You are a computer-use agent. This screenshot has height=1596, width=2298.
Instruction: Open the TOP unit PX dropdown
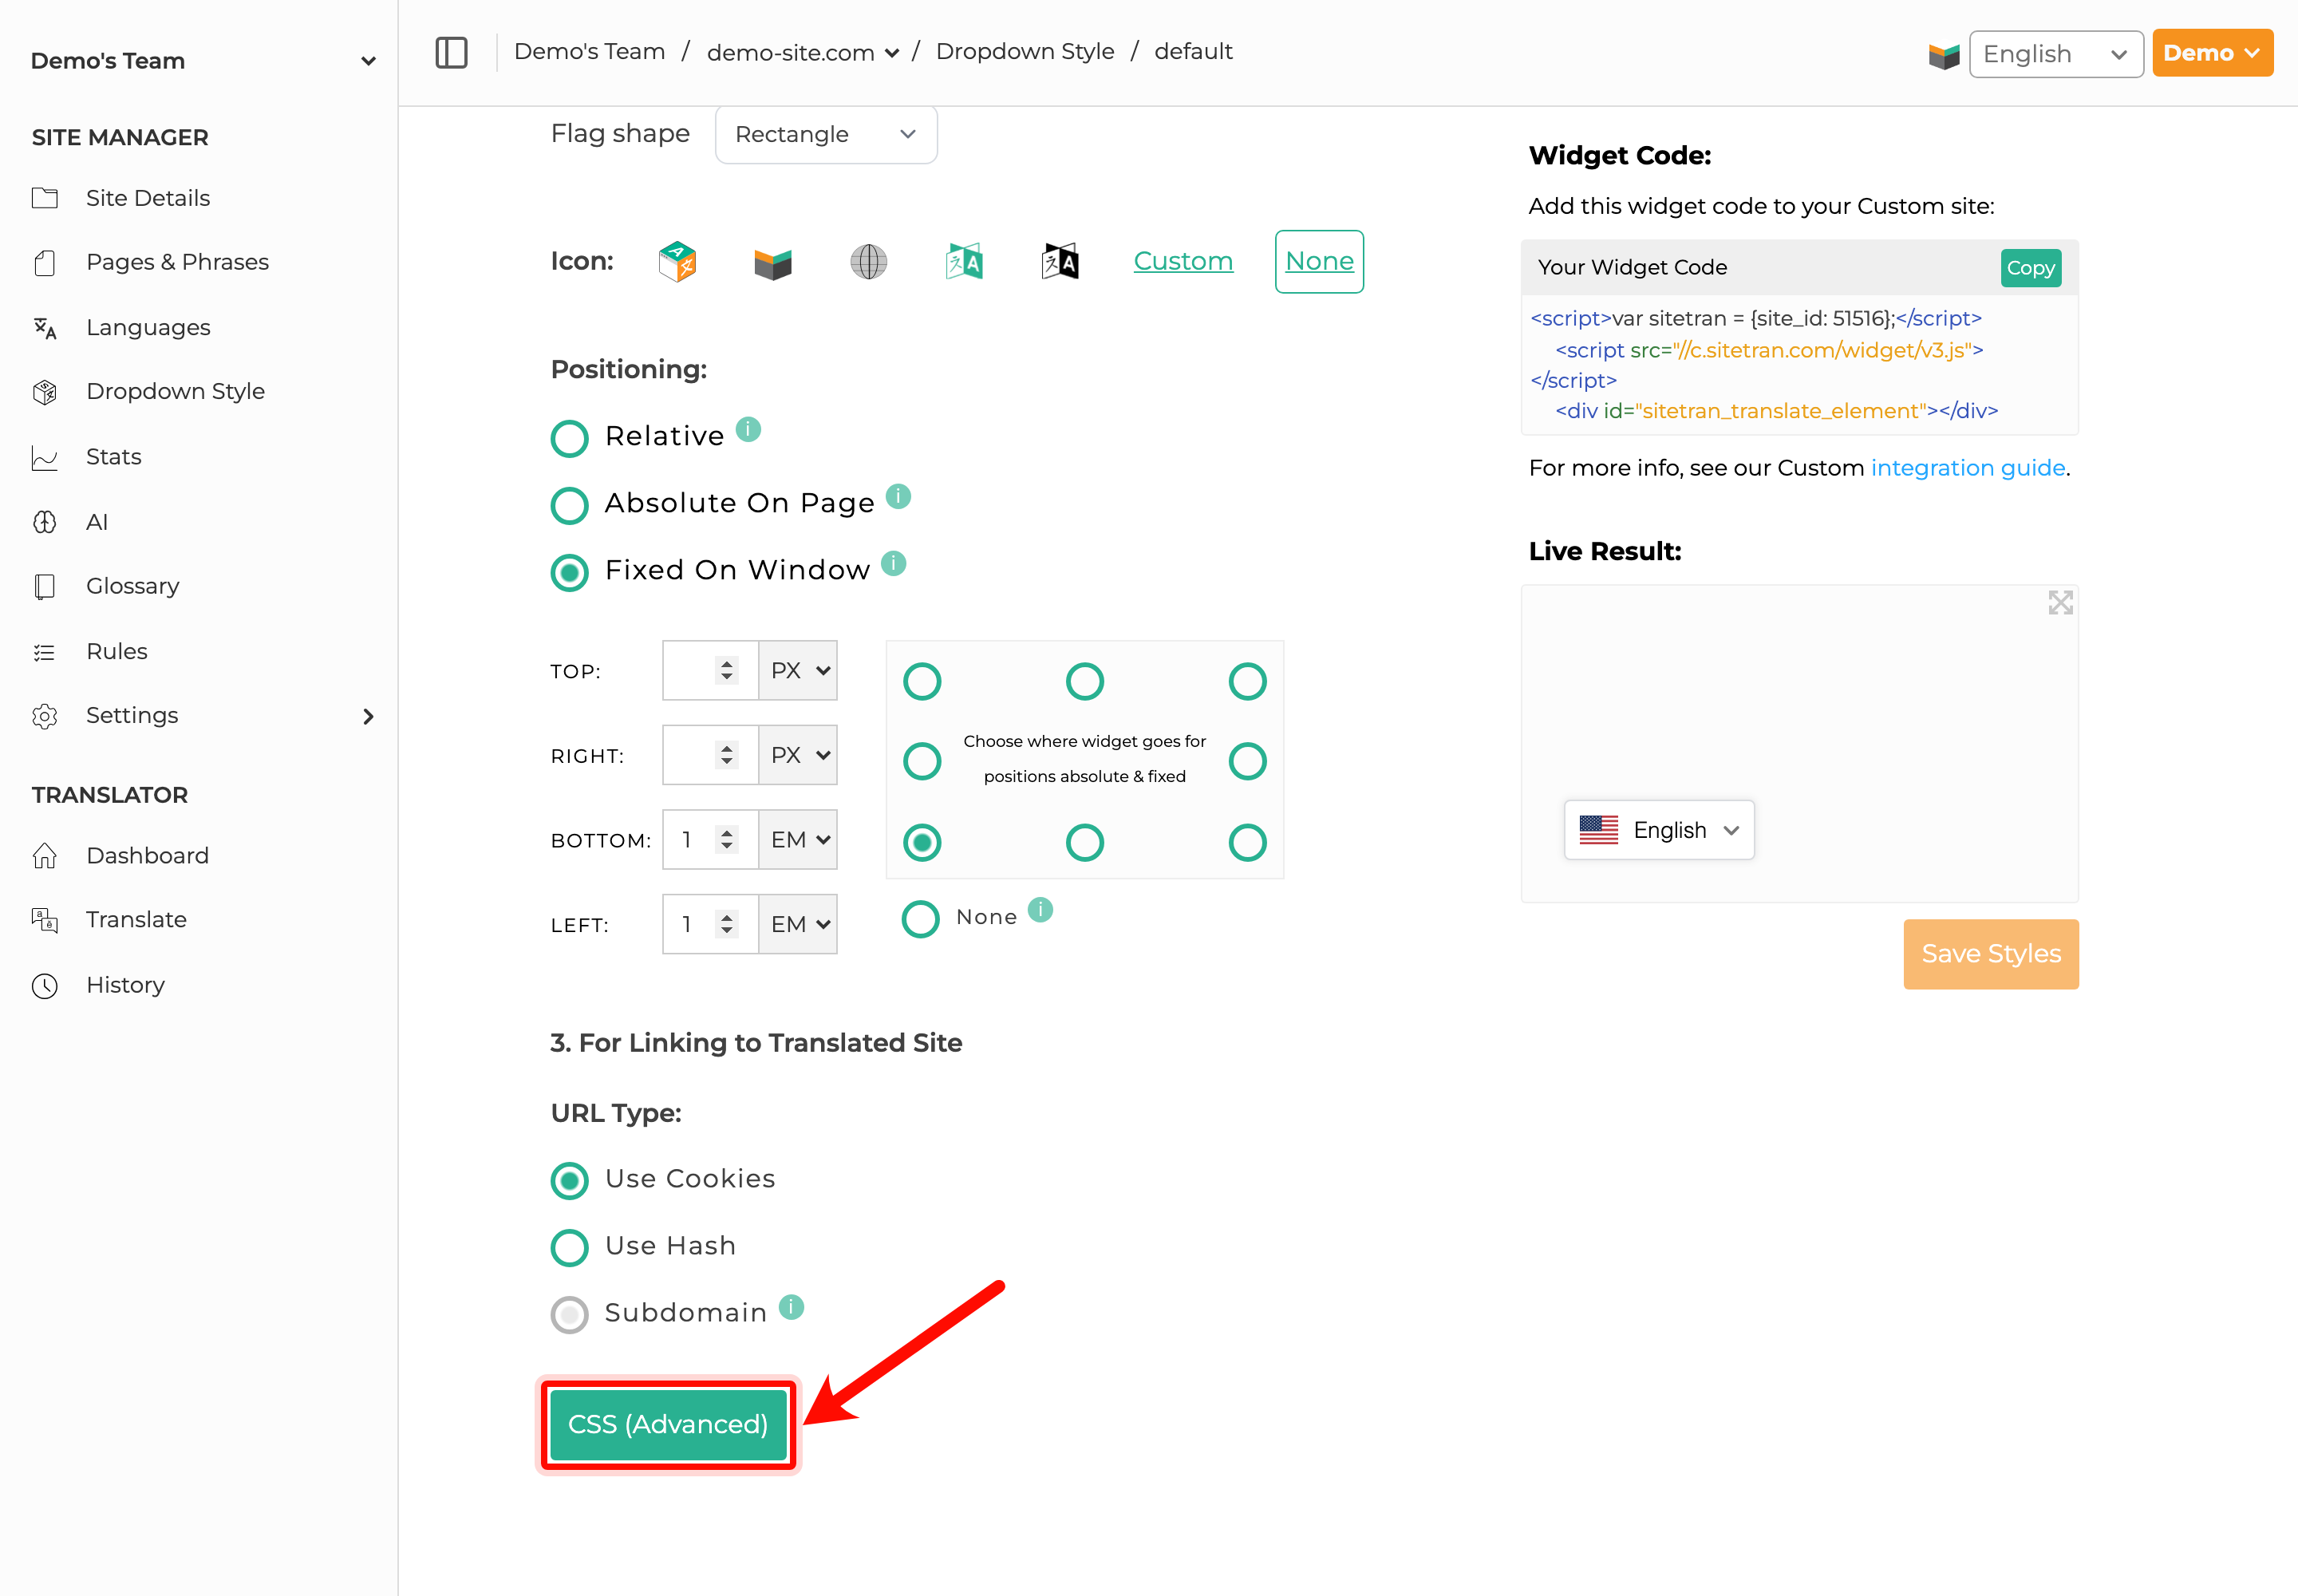(798, 670)
